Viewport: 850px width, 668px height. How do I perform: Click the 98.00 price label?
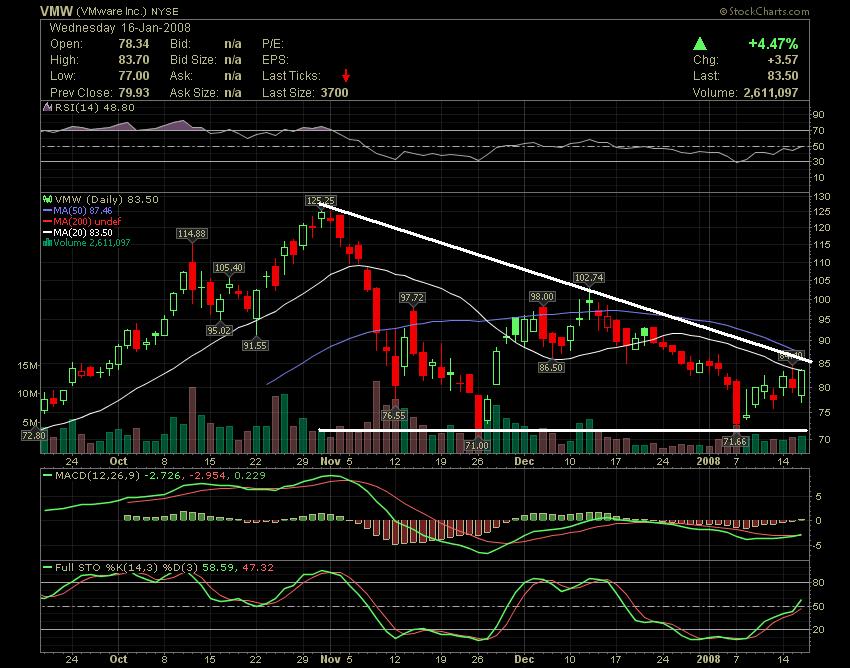coord(542,297)
